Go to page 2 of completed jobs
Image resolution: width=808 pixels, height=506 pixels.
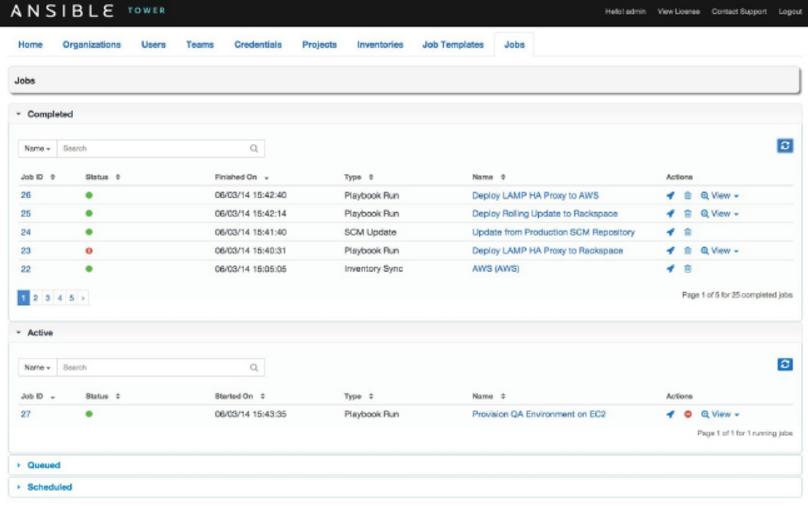point(36,298)
